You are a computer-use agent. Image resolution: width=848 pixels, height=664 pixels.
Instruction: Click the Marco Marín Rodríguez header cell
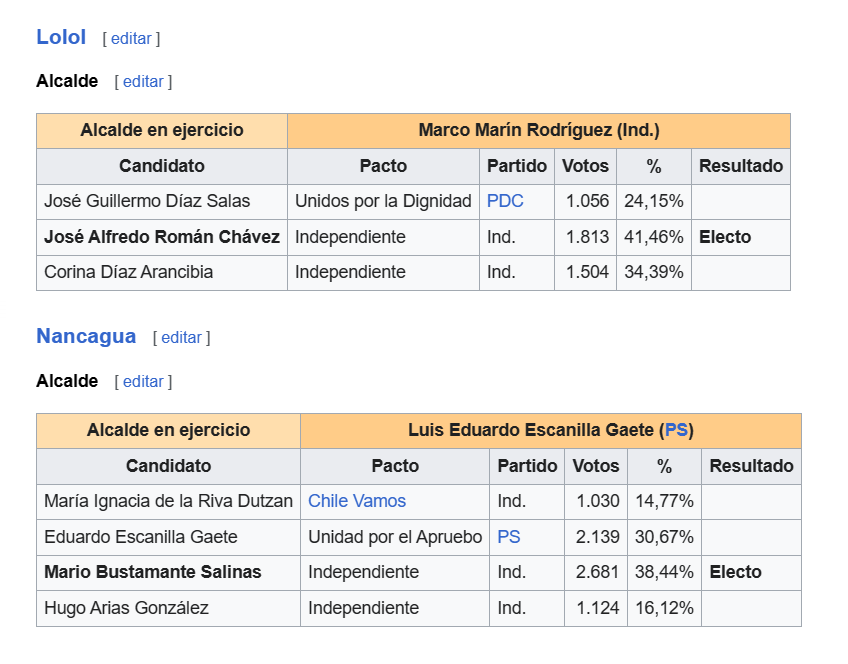[x=539, y=131]
